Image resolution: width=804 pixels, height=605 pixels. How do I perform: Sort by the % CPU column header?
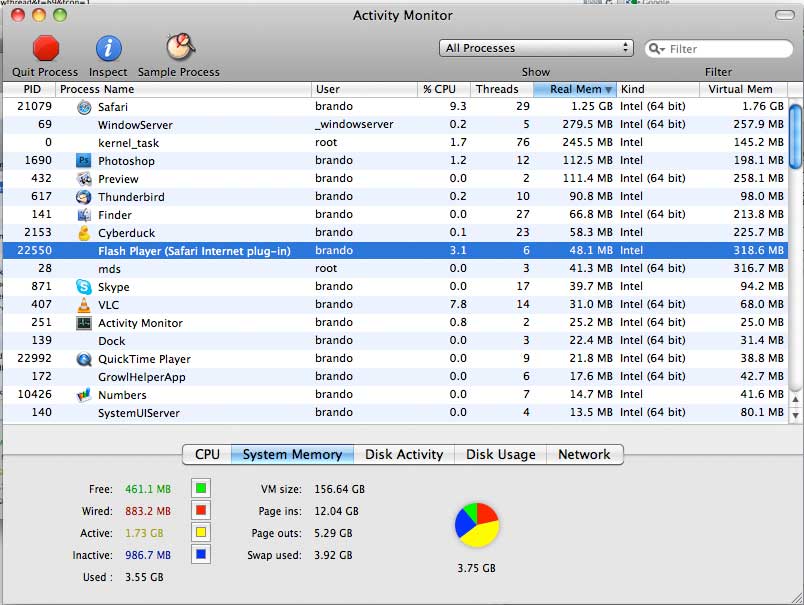444,89
